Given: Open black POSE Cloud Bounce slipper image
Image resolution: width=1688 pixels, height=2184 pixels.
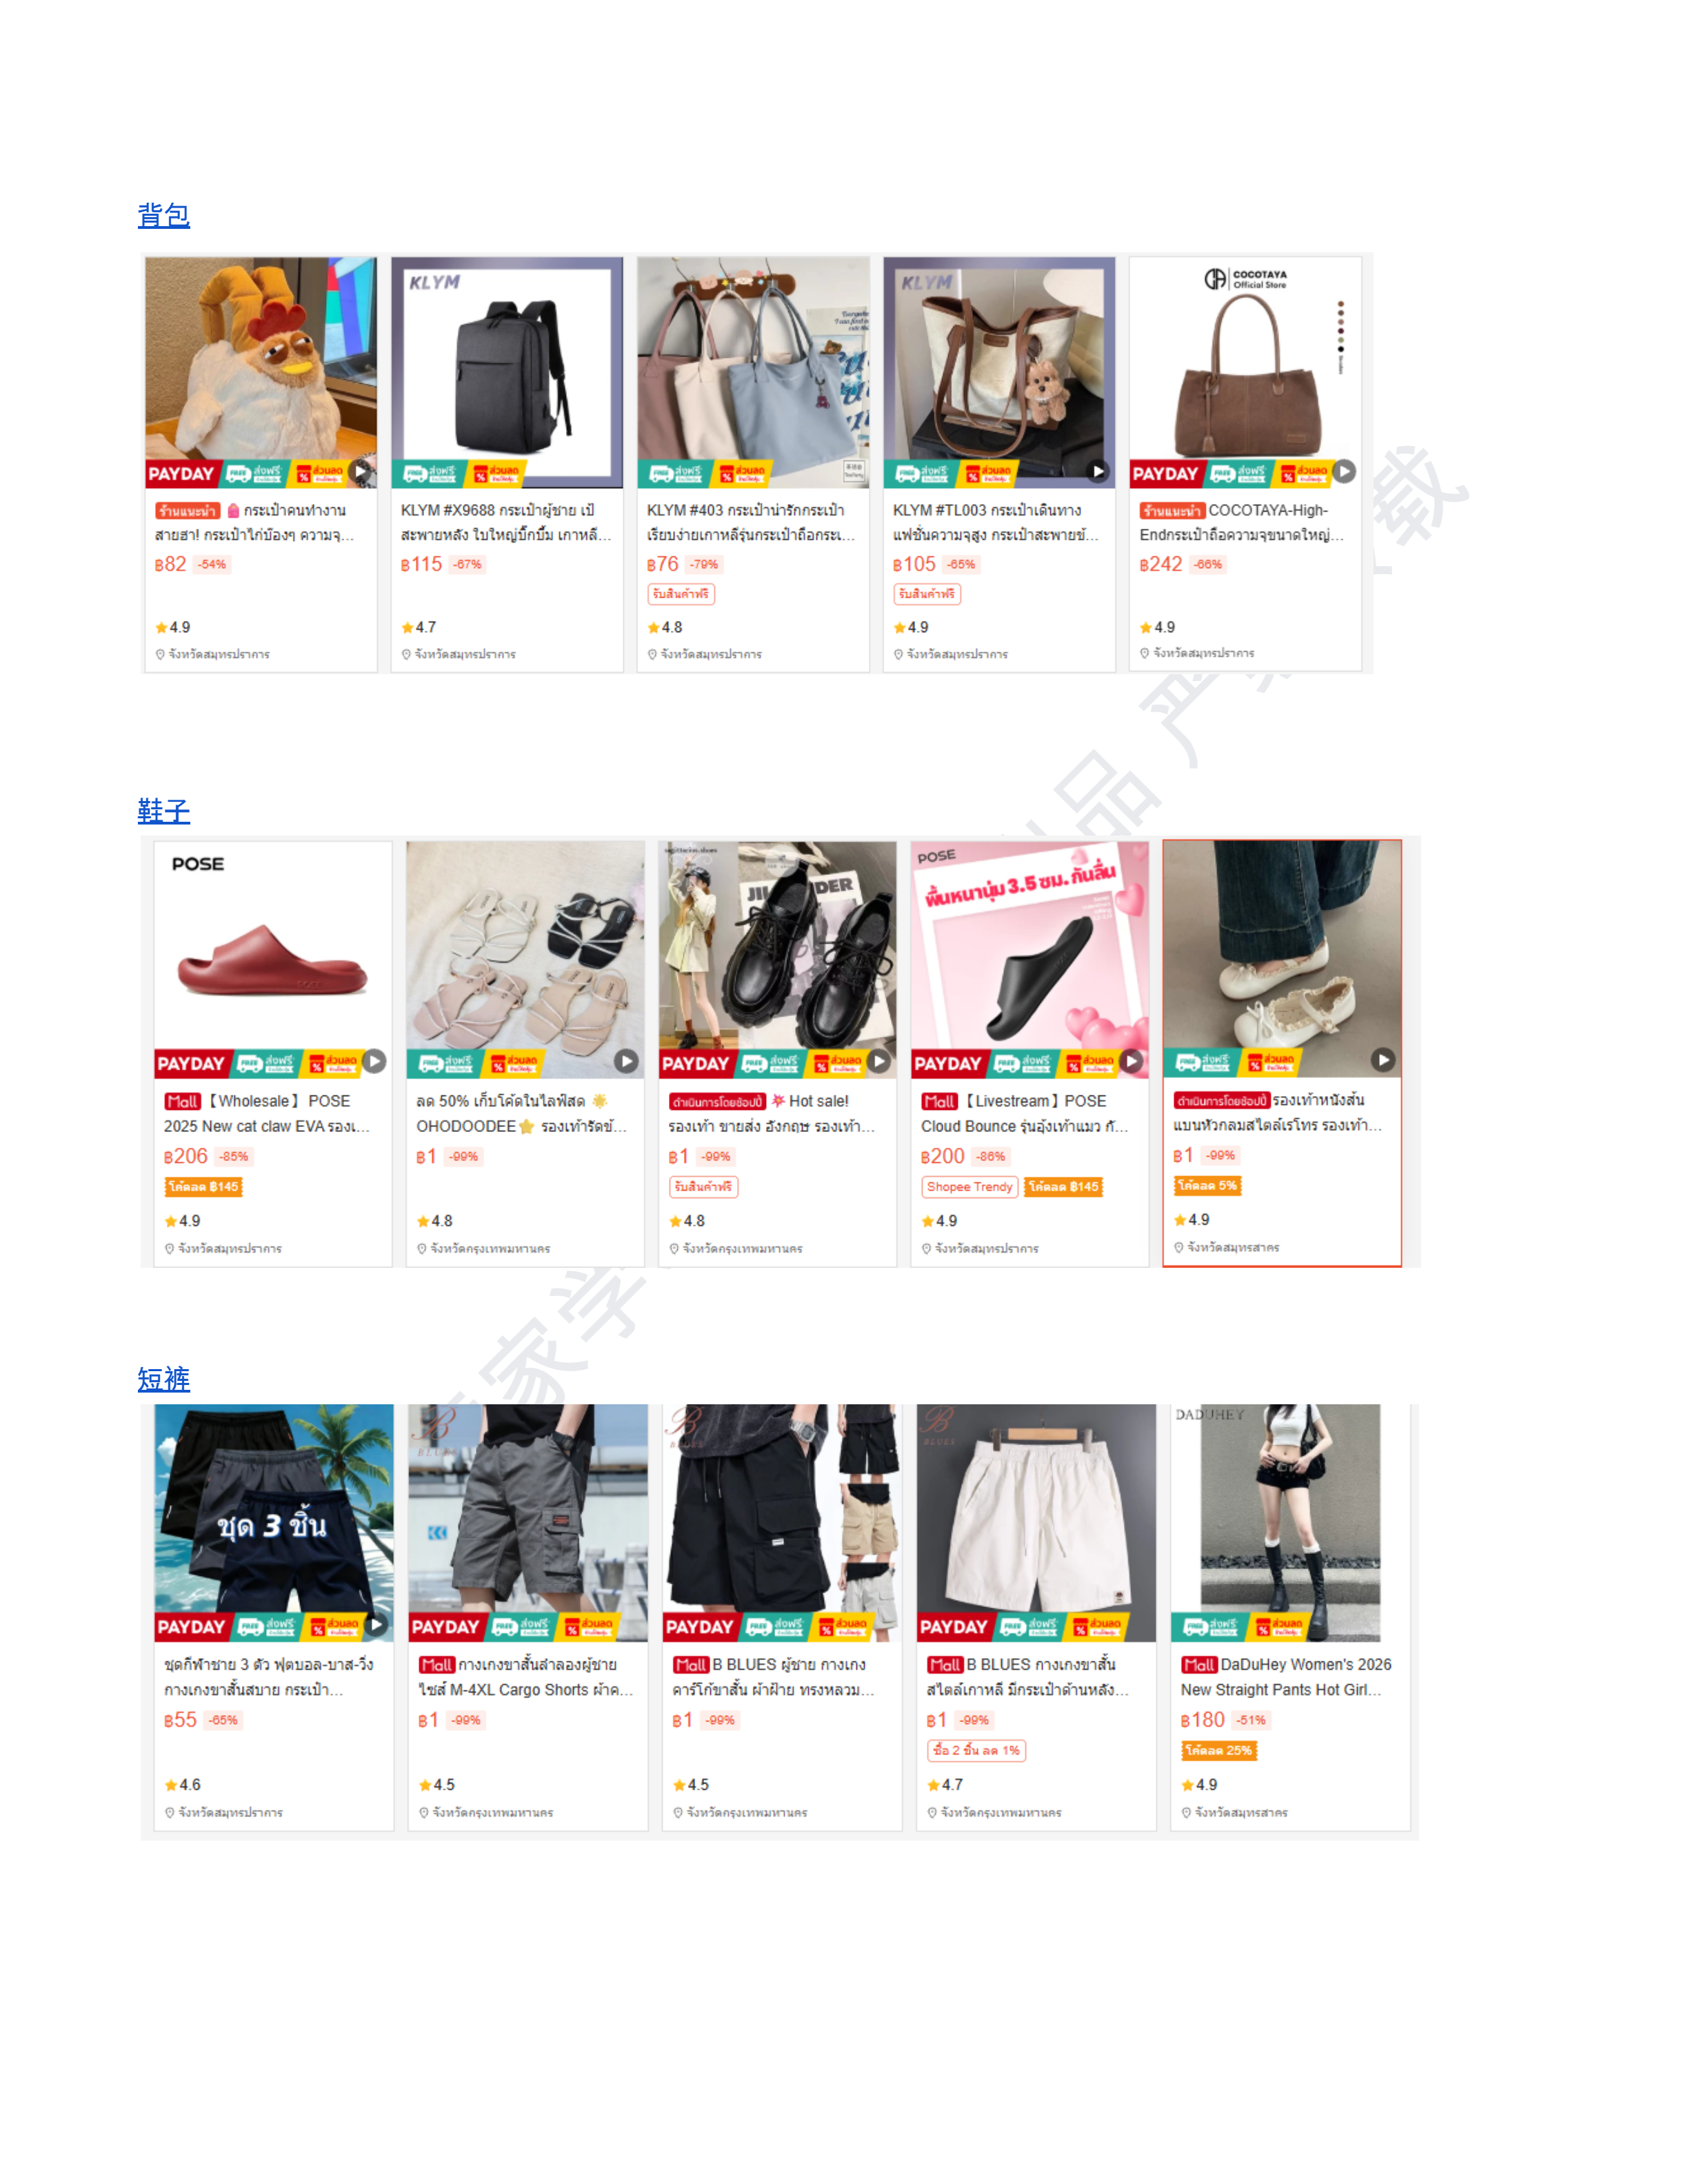Looking at the screenshot, I should coord(1030,959).
